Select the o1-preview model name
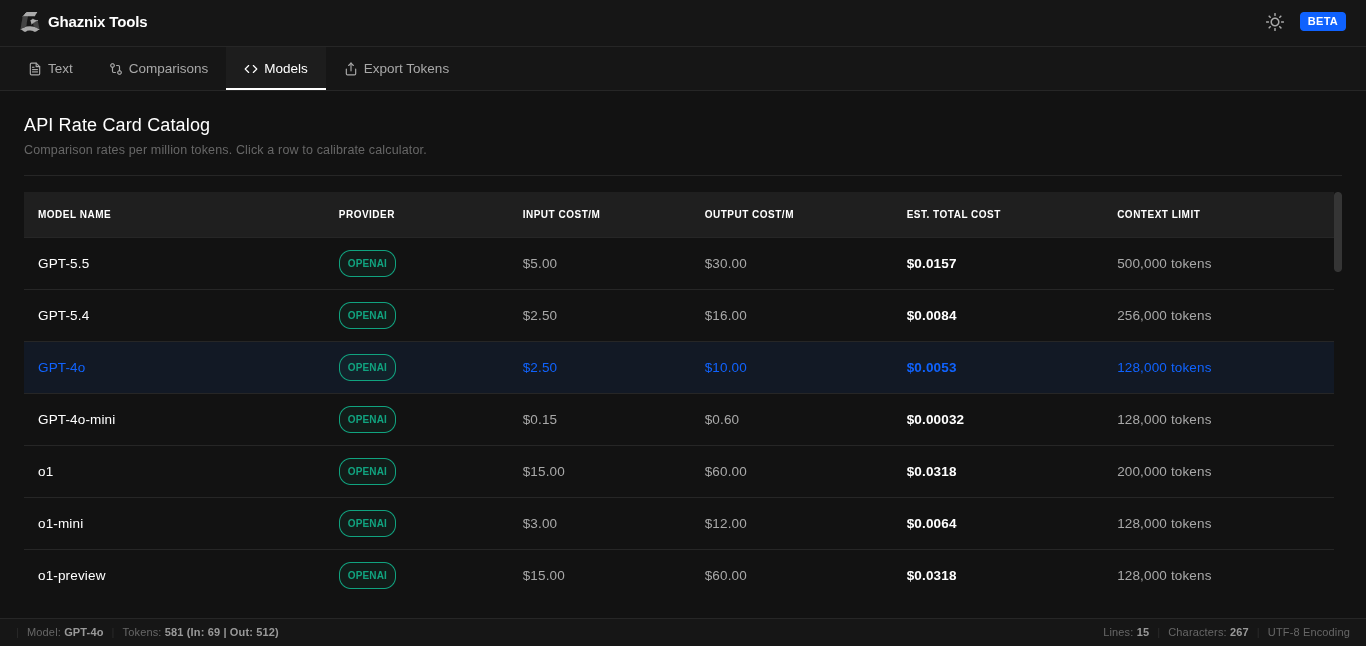Image resolution: width=1366 pixels, height=646 pixels. (x=72, y=576)
